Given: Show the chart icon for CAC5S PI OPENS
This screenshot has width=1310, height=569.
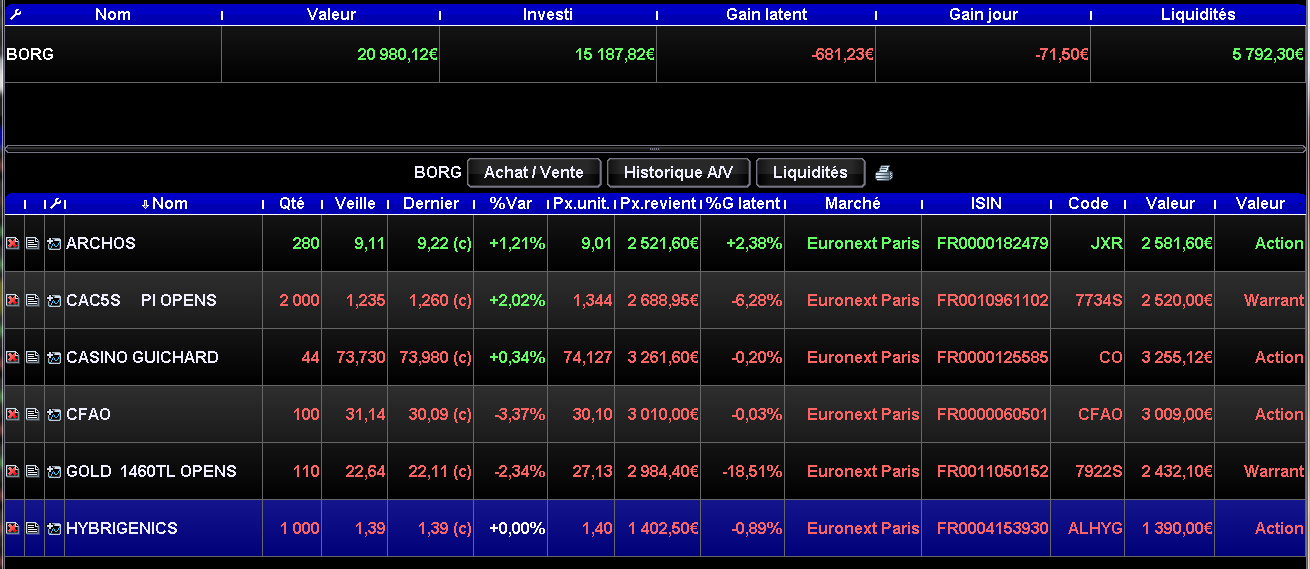Looking at the screenshot, I should pyautogui.click(x=54, y=300).
